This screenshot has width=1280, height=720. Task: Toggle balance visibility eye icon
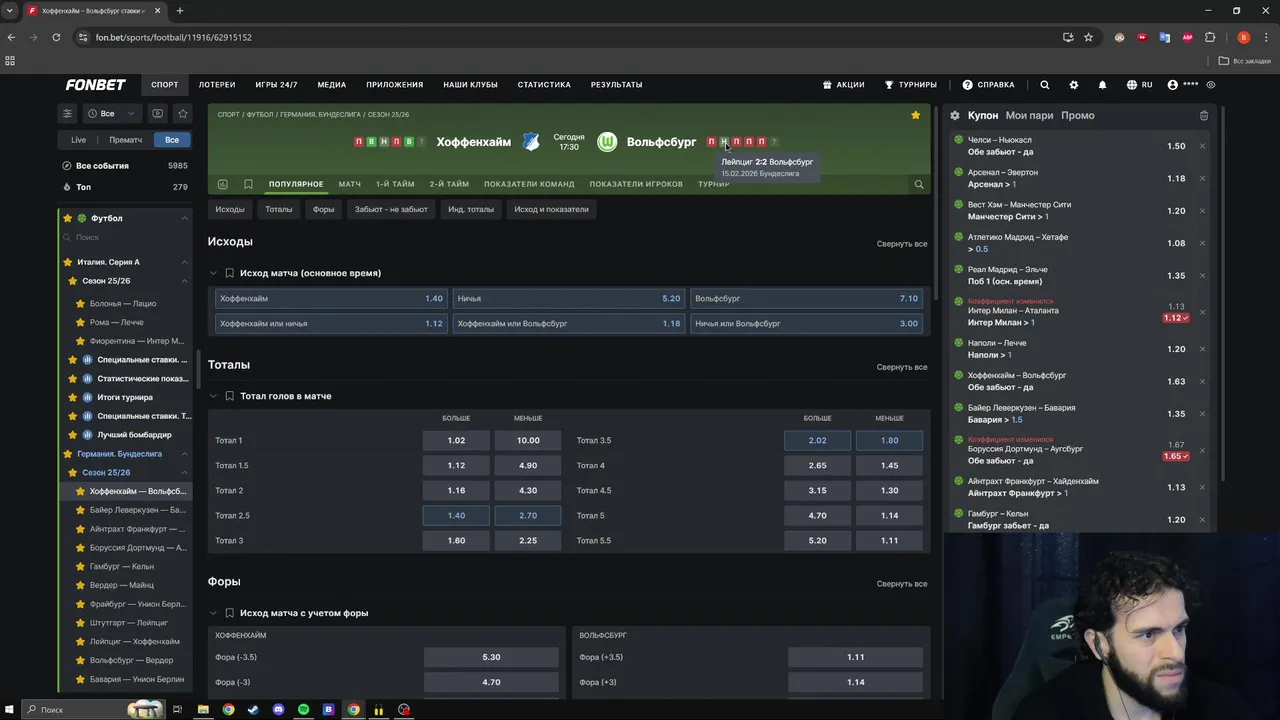[1211, 85]
